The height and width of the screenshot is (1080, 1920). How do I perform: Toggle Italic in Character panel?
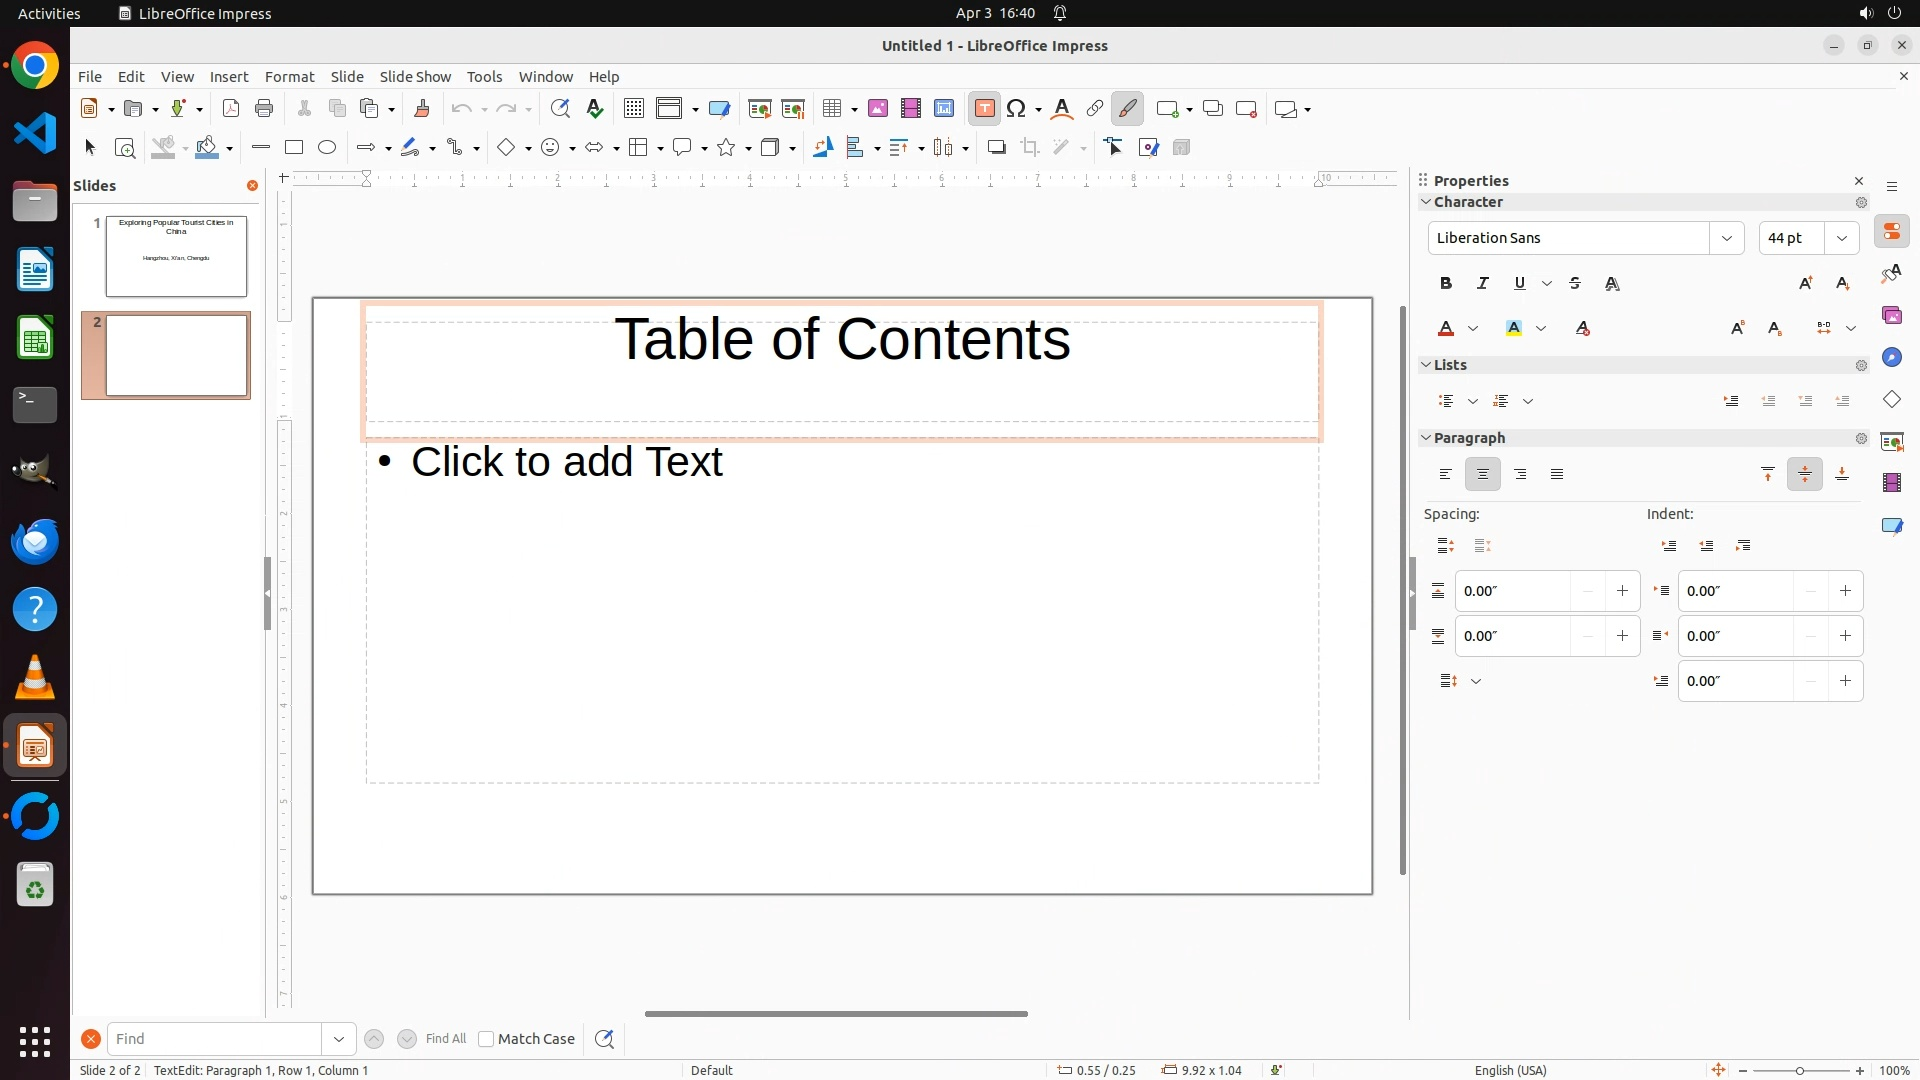click(1482, 284)
